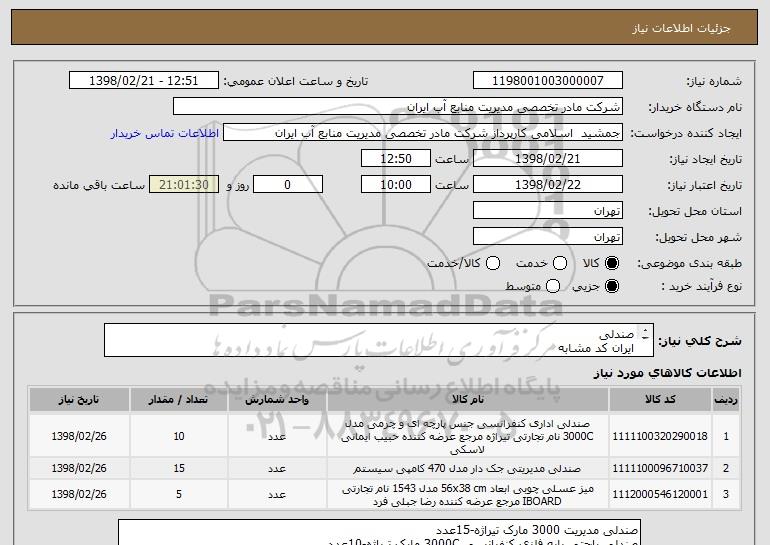770x545 pixels.
Task: Select the جزیی purchase type radio
Action: tap(612, 286)
